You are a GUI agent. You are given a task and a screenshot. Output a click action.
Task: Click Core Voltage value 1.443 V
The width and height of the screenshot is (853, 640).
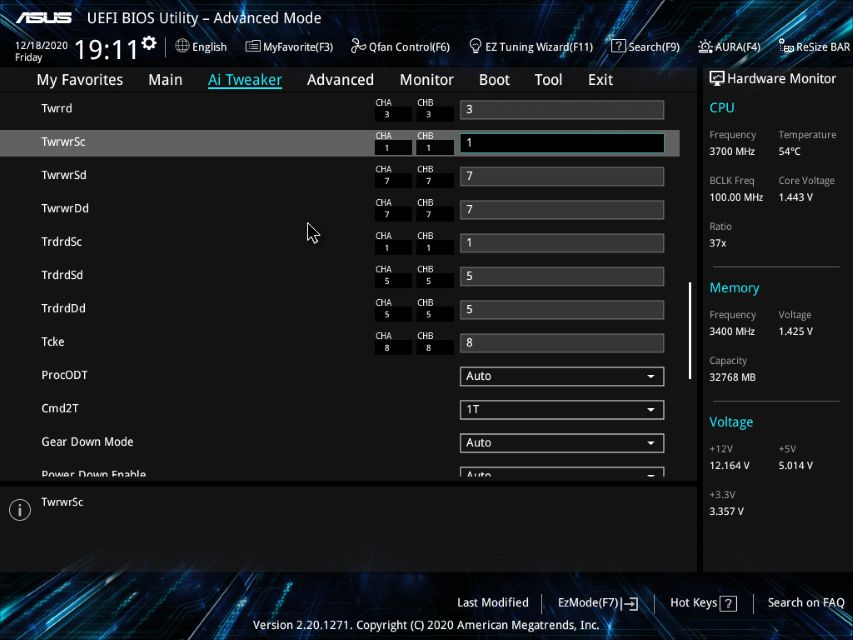click(x=795, y=197)
